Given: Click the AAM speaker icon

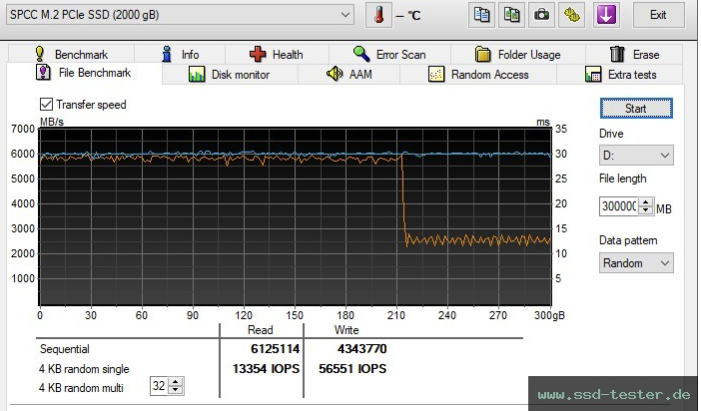Looking at the screenshot, I should [x=334, y=73].
